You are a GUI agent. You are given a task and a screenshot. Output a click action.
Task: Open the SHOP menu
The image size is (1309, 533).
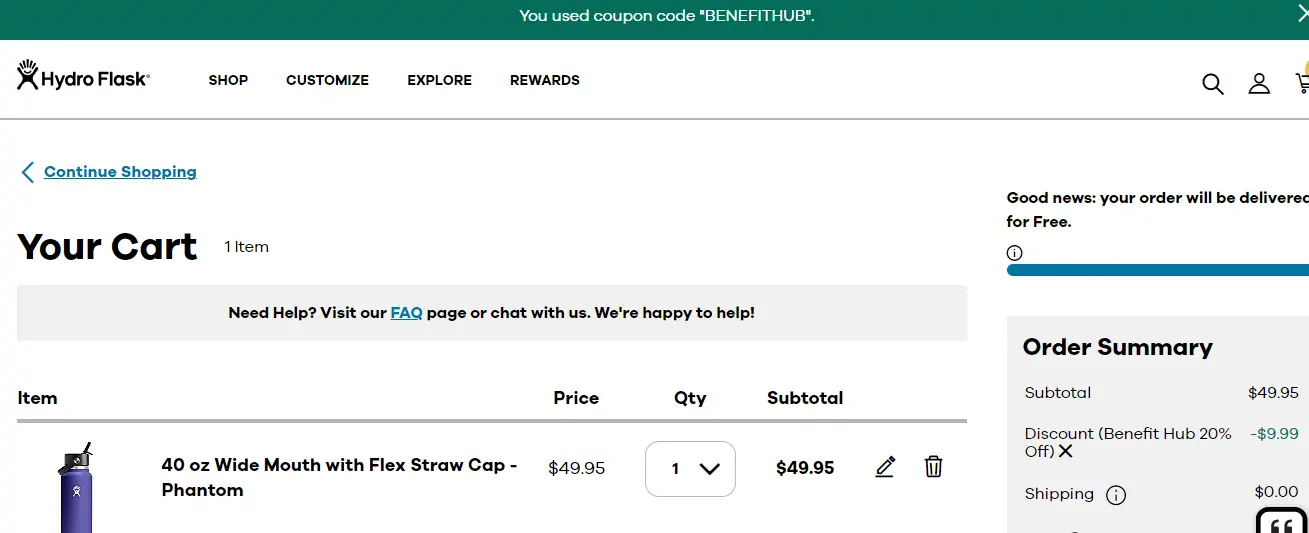point(228,80)
